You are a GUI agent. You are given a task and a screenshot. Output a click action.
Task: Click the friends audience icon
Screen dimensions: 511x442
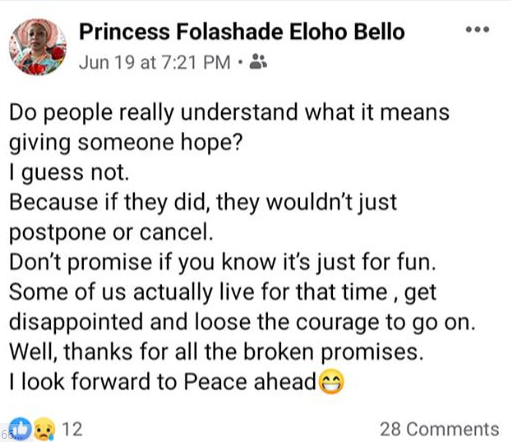coord(258,61)
